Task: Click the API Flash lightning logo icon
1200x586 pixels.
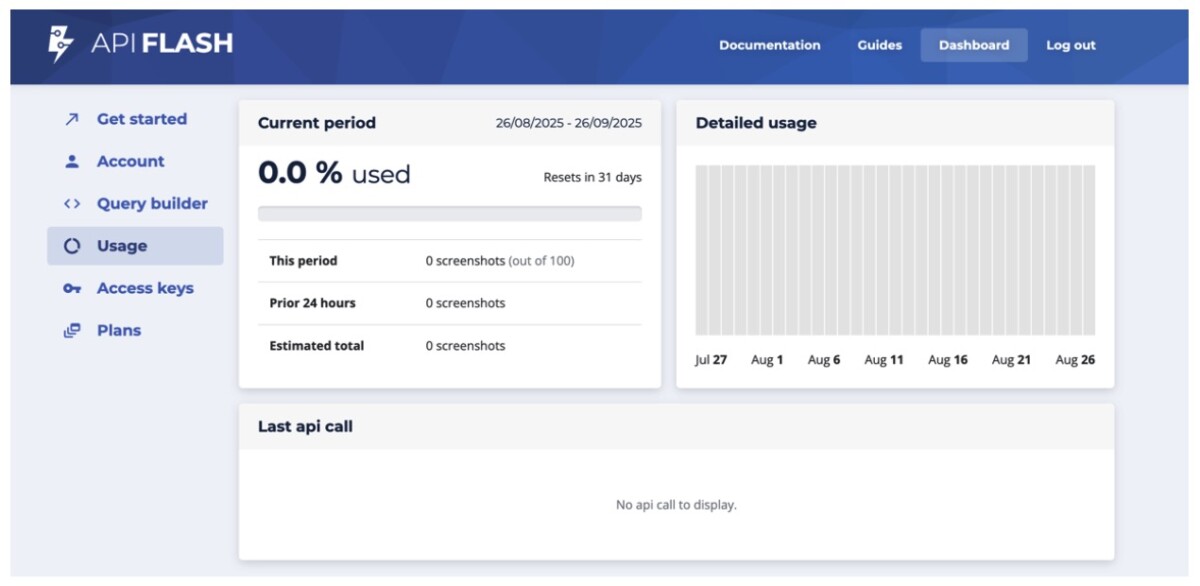Action: (61, 44)
